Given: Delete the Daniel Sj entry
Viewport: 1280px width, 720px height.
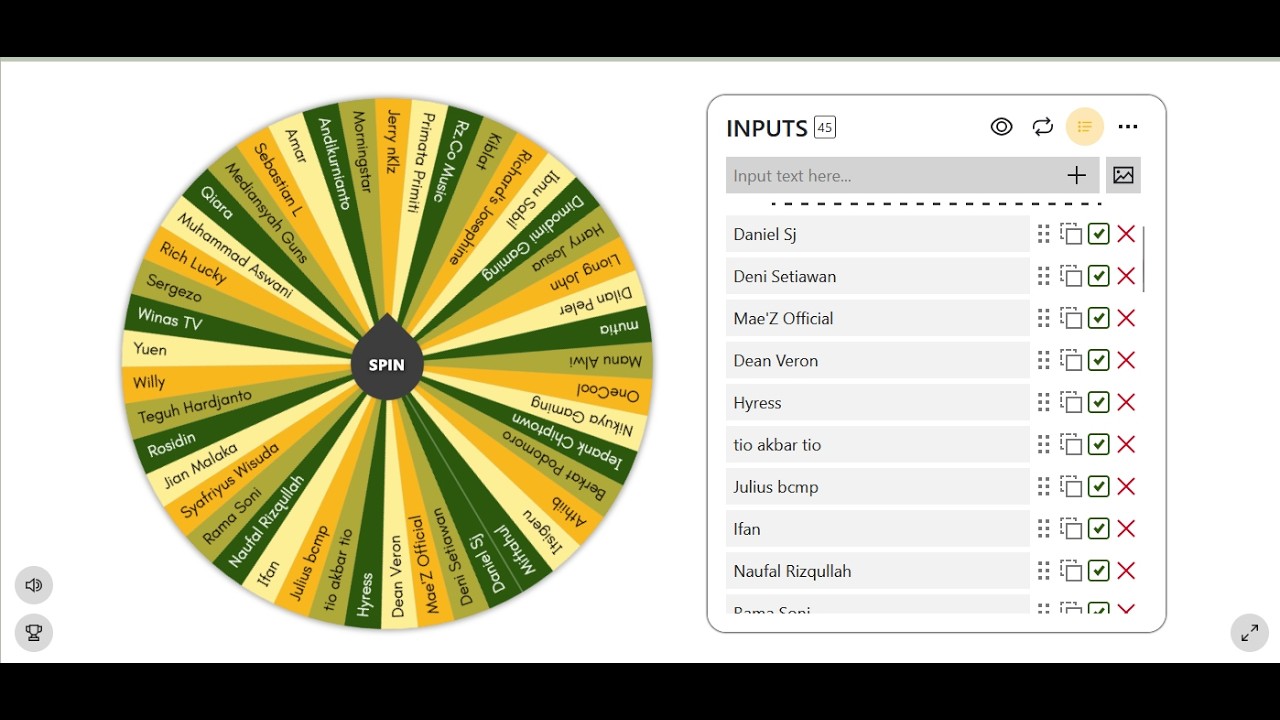Looking at the screenshot, I should click(1126, 234).
